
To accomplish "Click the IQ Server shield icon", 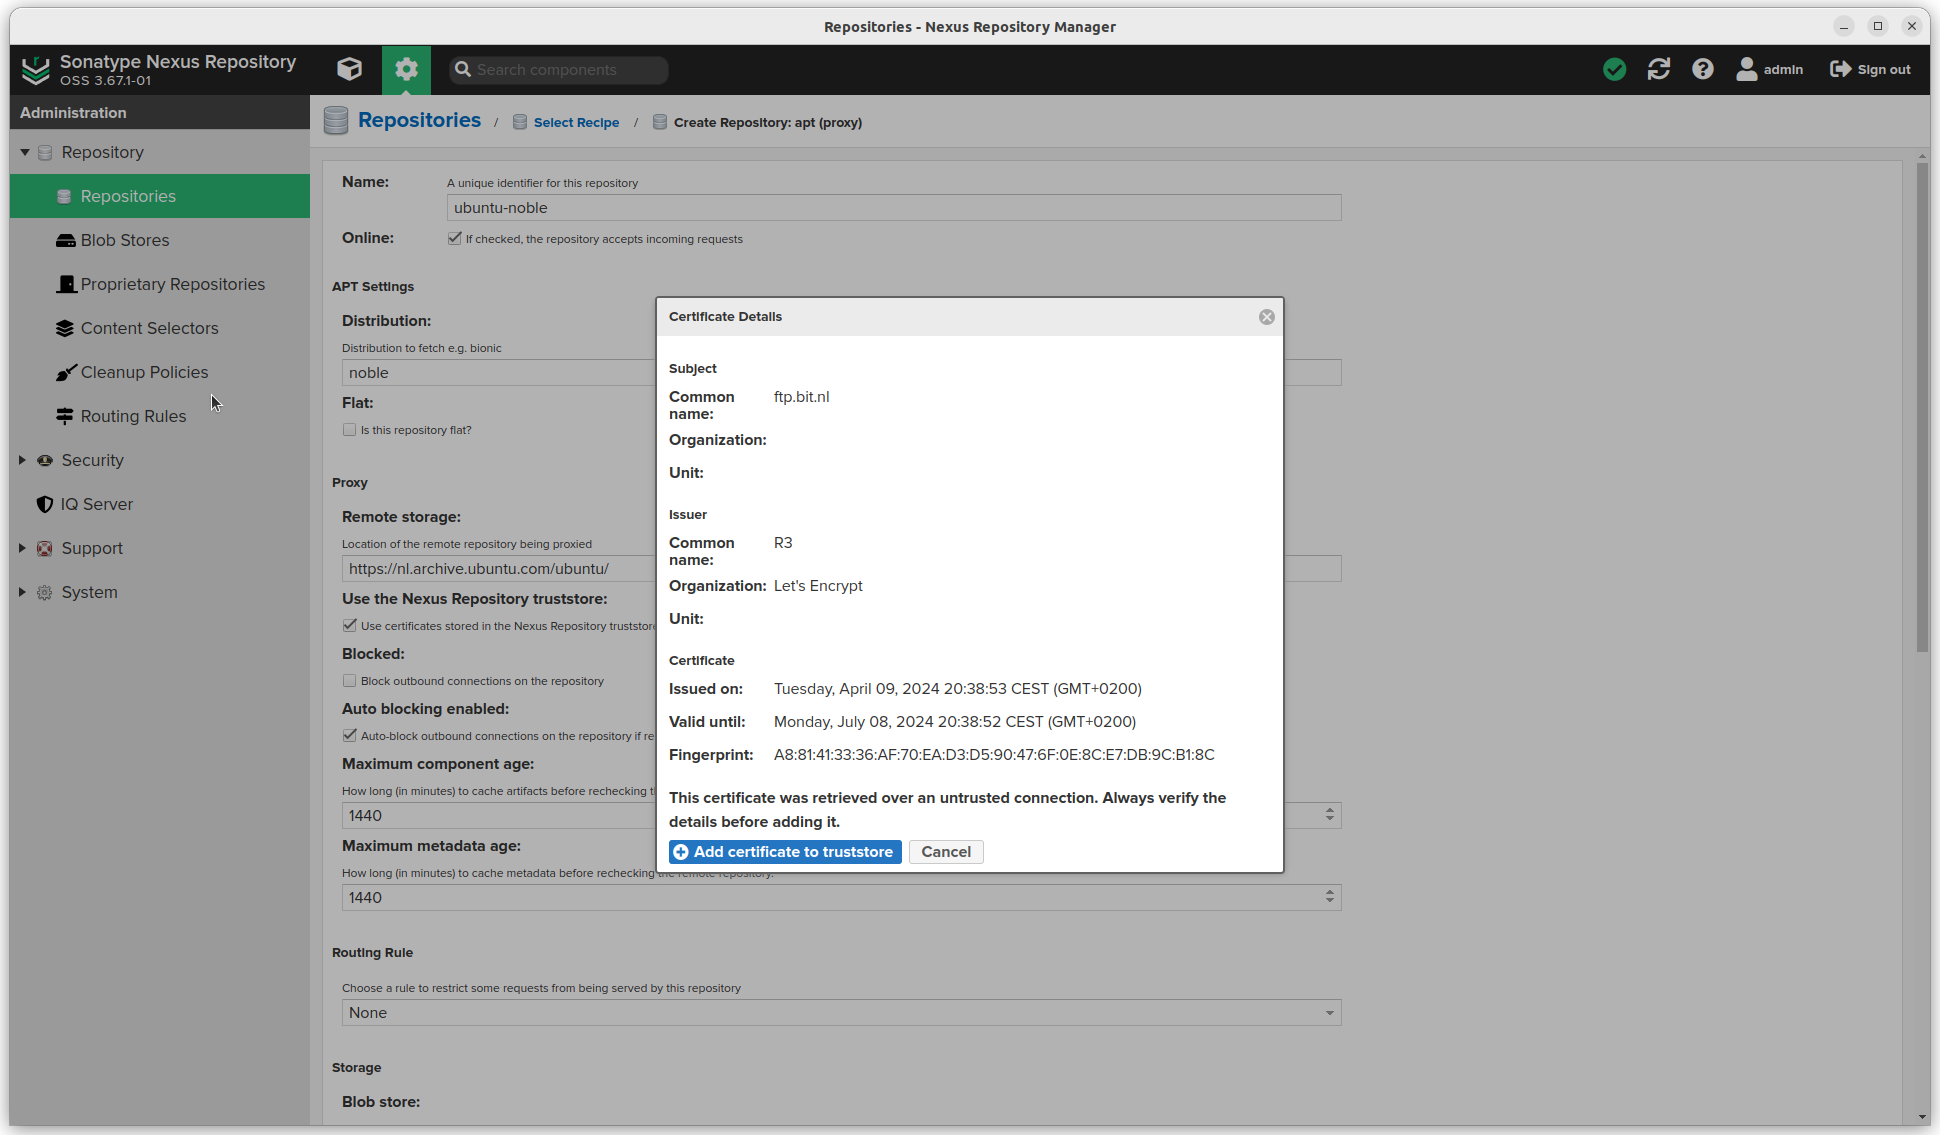I will pos(45,504).
